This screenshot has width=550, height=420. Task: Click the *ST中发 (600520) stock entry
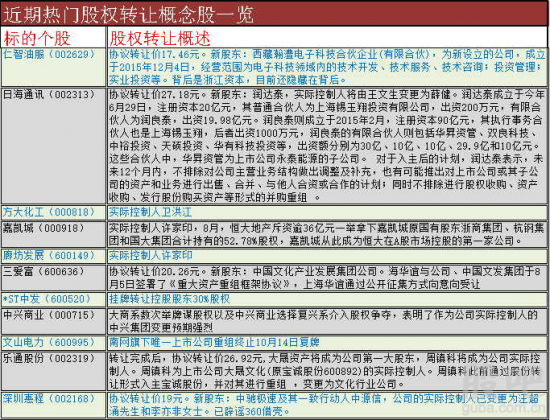[x=47, y=299]
